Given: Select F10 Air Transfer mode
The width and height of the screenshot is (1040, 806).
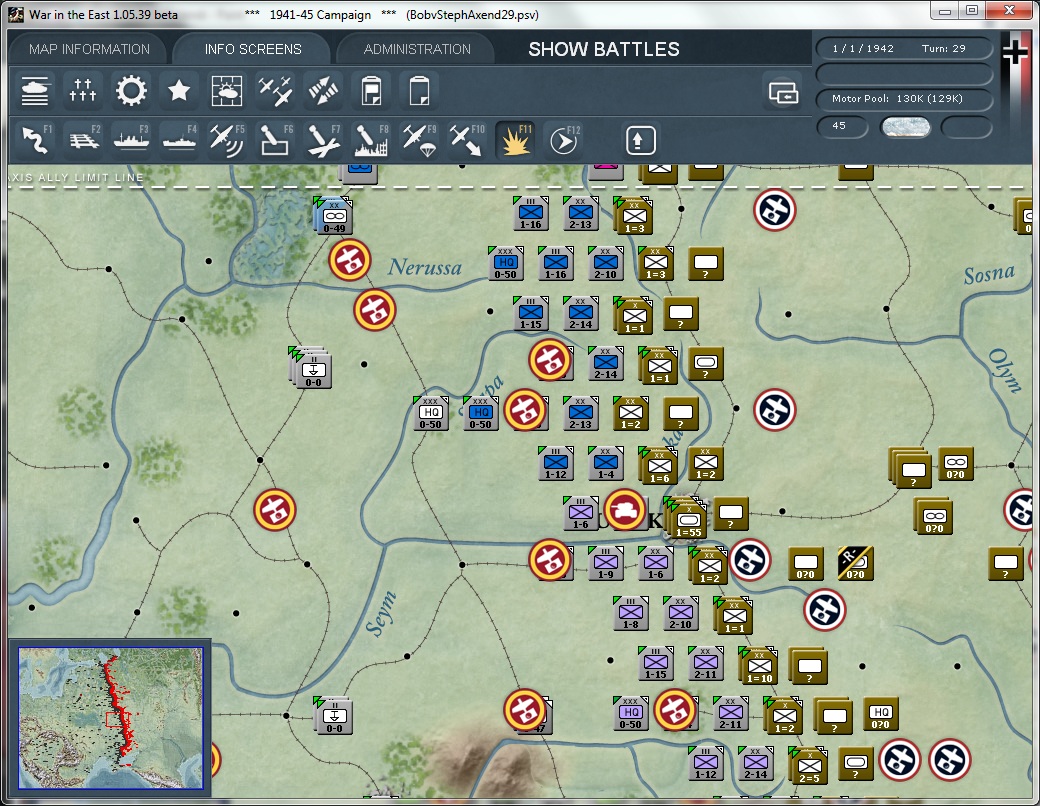Looking at the screenshot, I should tap(467, 139).
